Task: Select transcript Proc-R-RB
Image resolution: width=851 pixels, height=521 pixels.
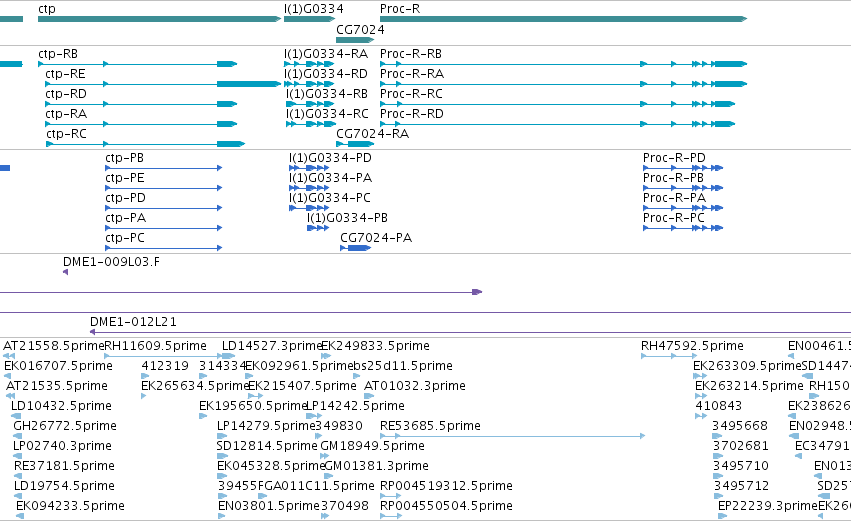Action: [x=411, y=54]
